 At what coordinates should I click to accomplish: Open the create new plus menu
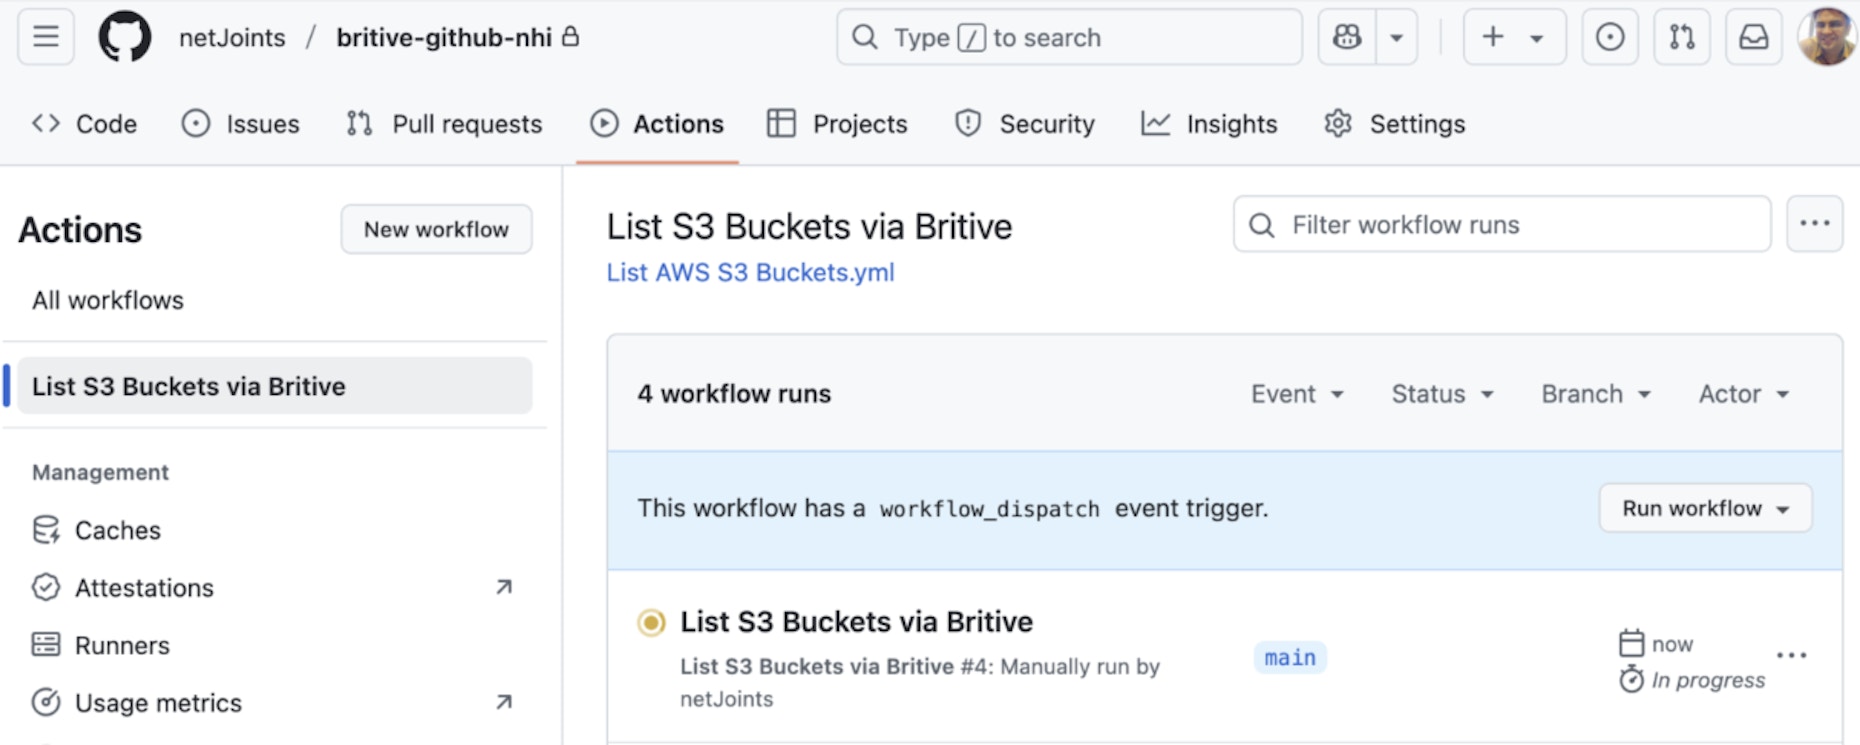1514,37
